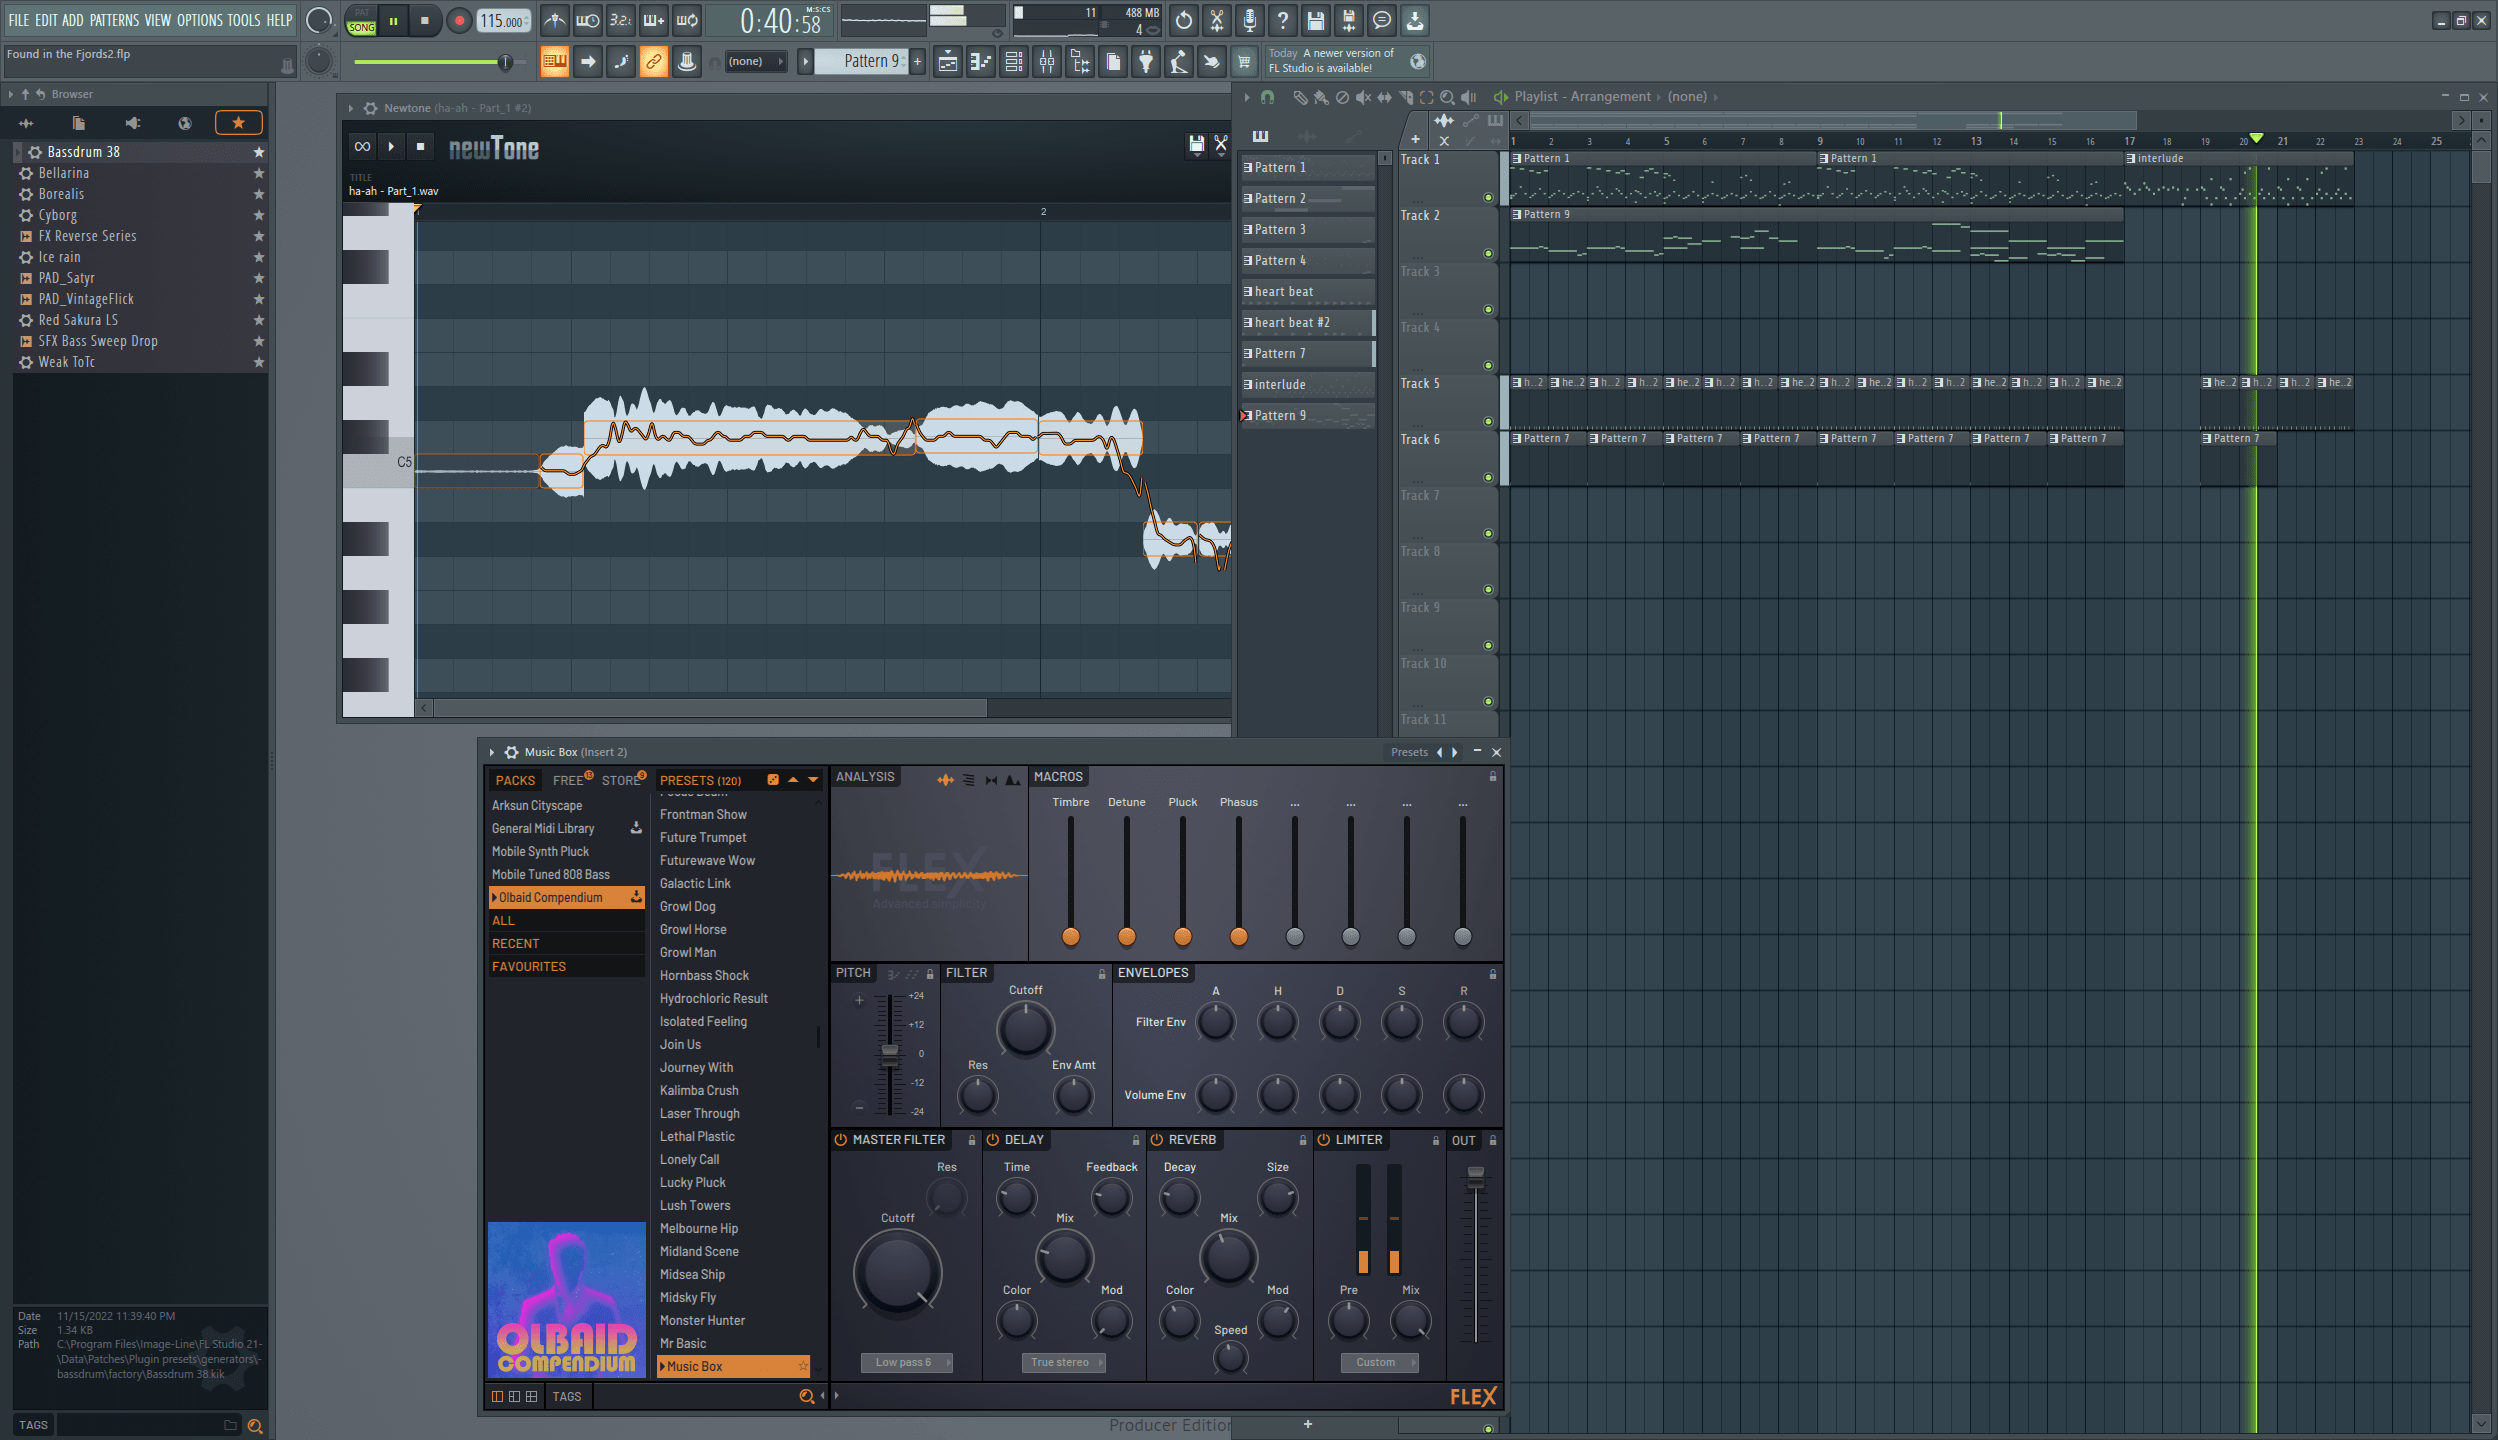Select the Olbaid Compendium pack
Viewport: 2498px width, 1440px height.
point(565,897)
